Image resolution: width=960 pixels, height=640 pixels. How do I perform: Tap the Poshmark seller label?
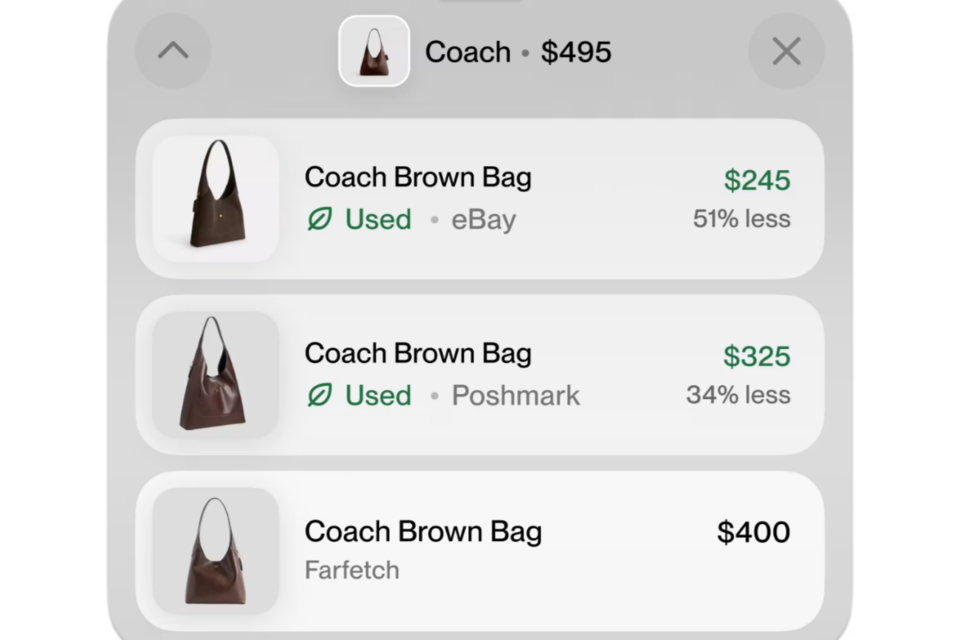[515, 396]
